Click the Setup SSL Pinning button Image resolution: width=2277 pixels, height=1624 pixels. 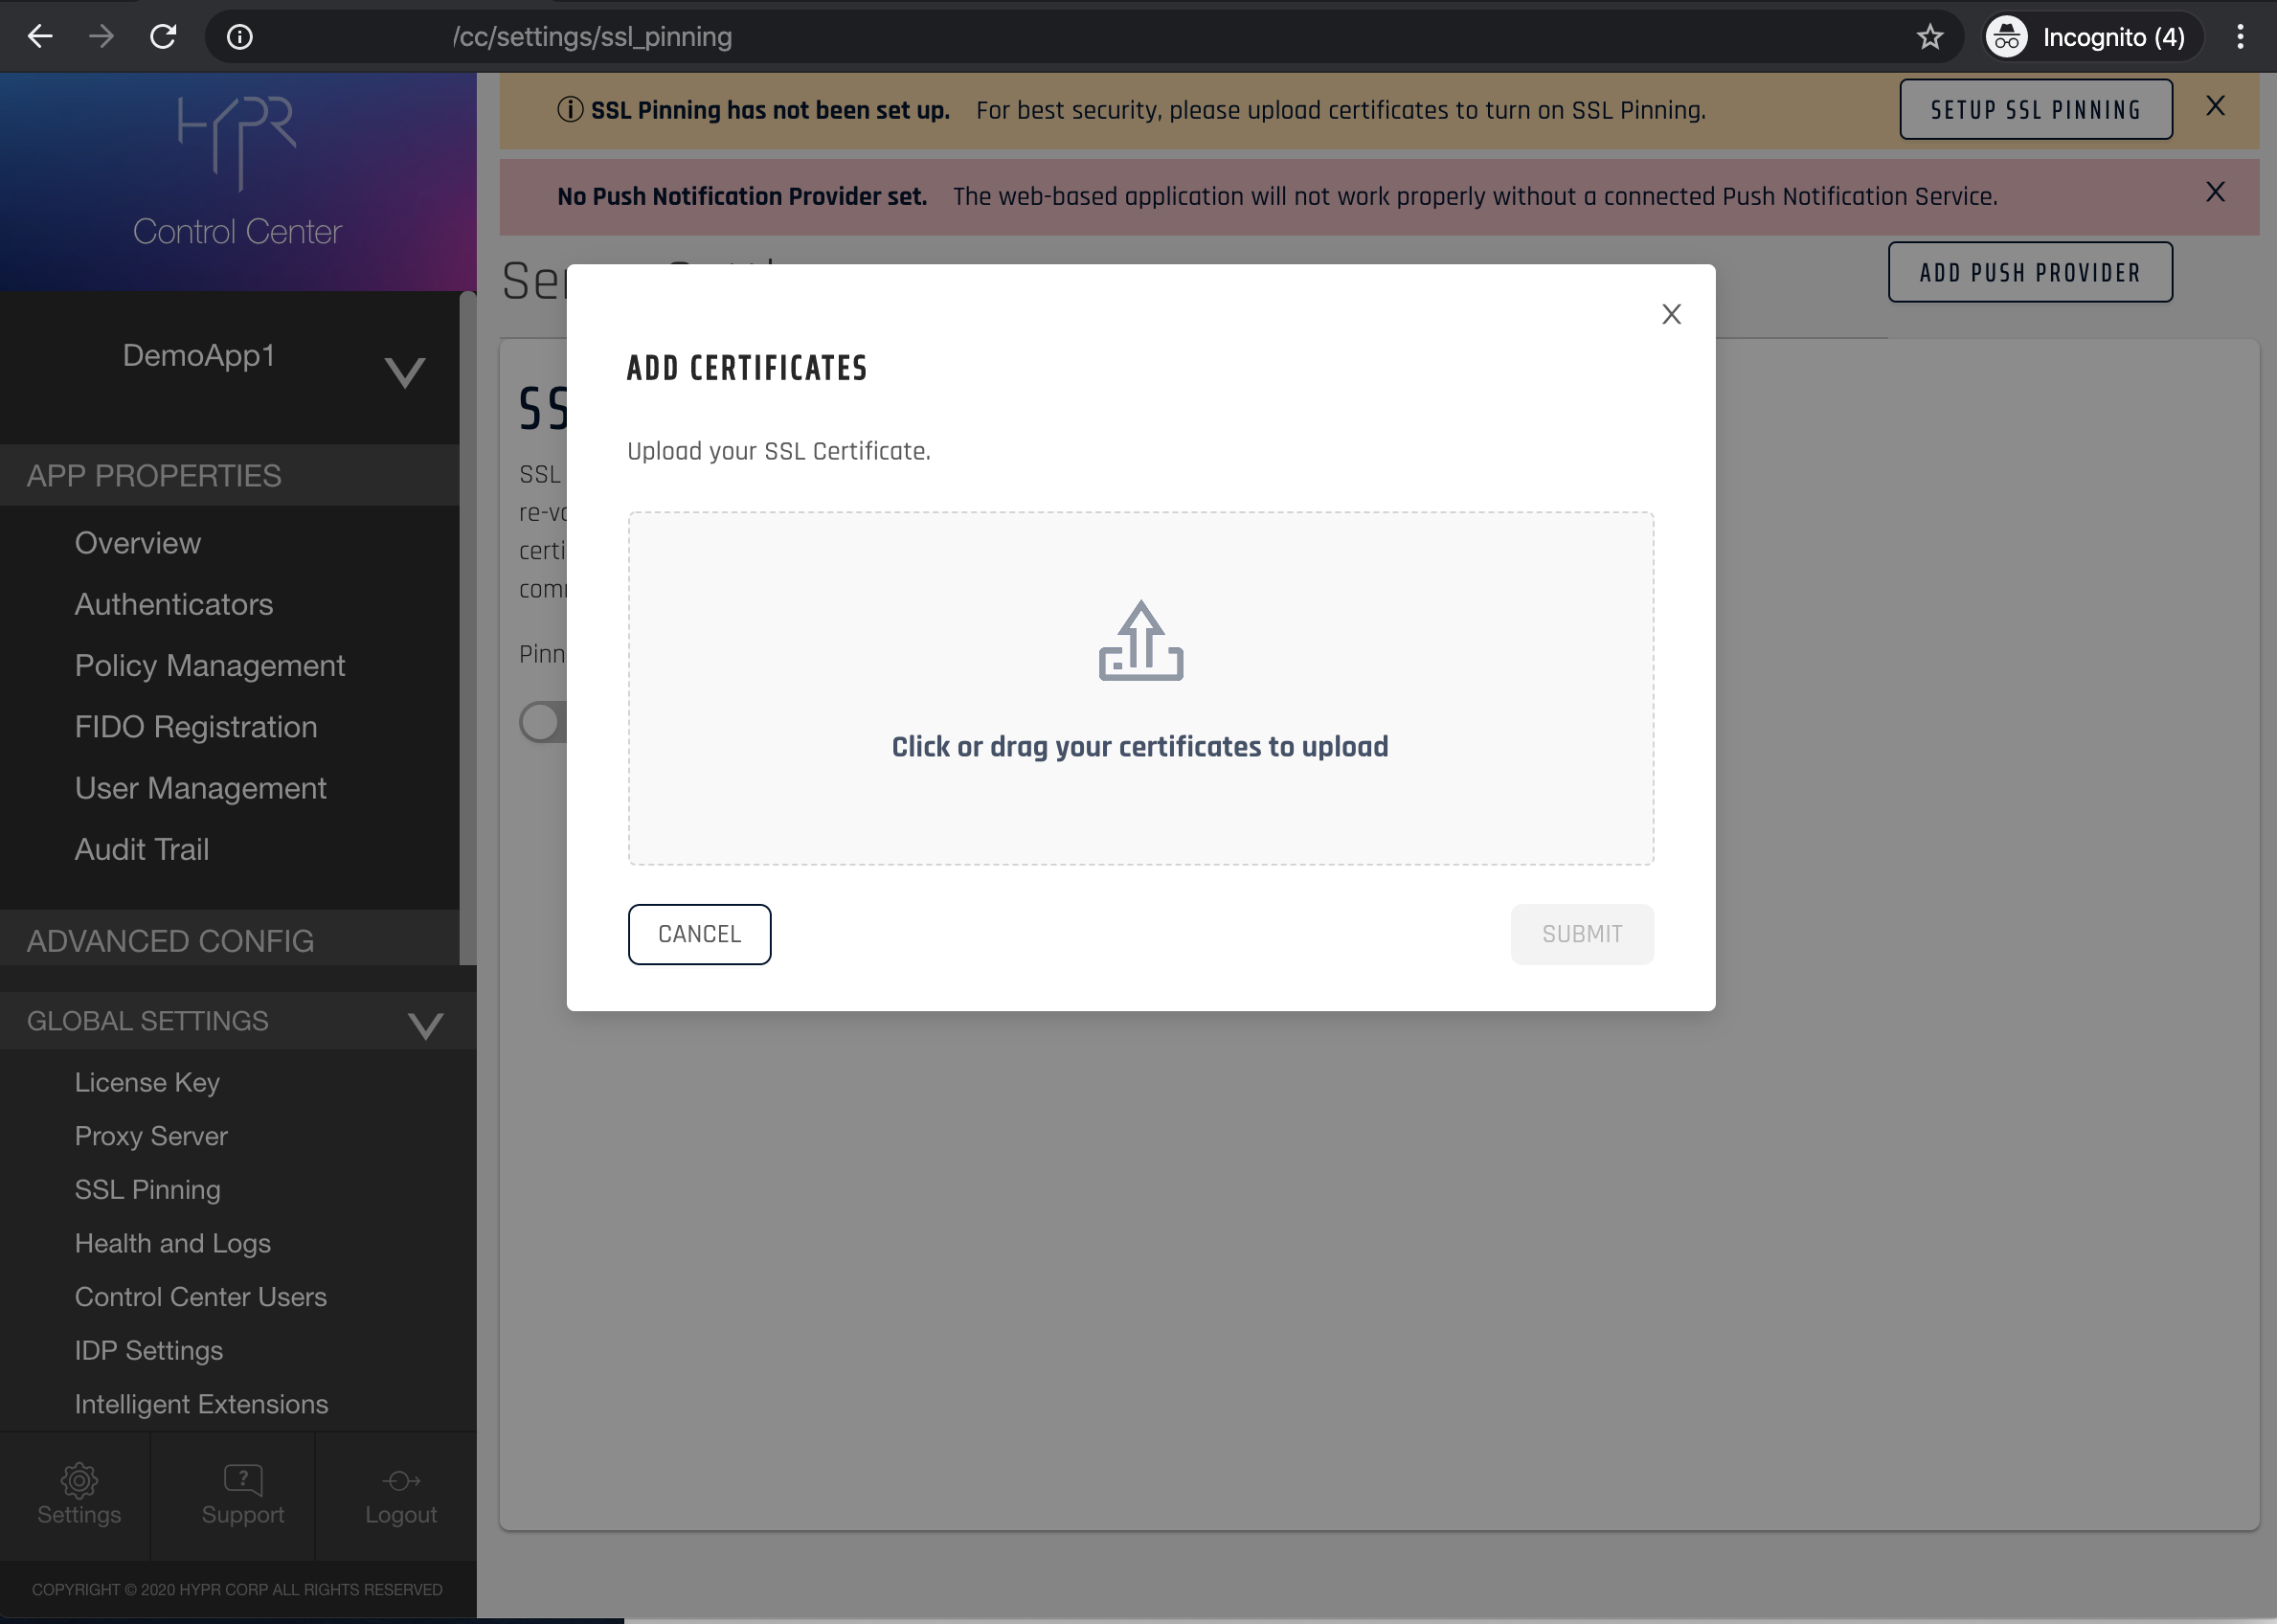coord(2035,110)
